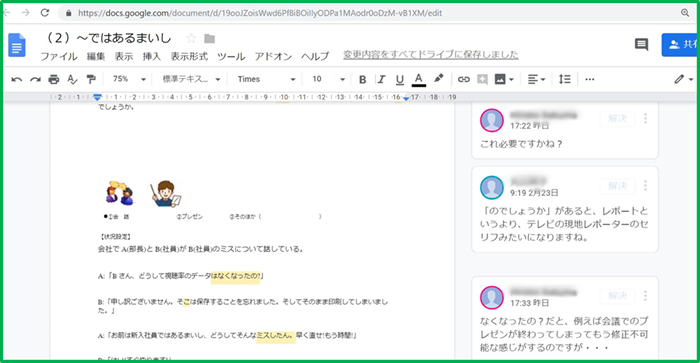700x363 pixels.
Task: Open Google Docs home icon
Action: 17,45
